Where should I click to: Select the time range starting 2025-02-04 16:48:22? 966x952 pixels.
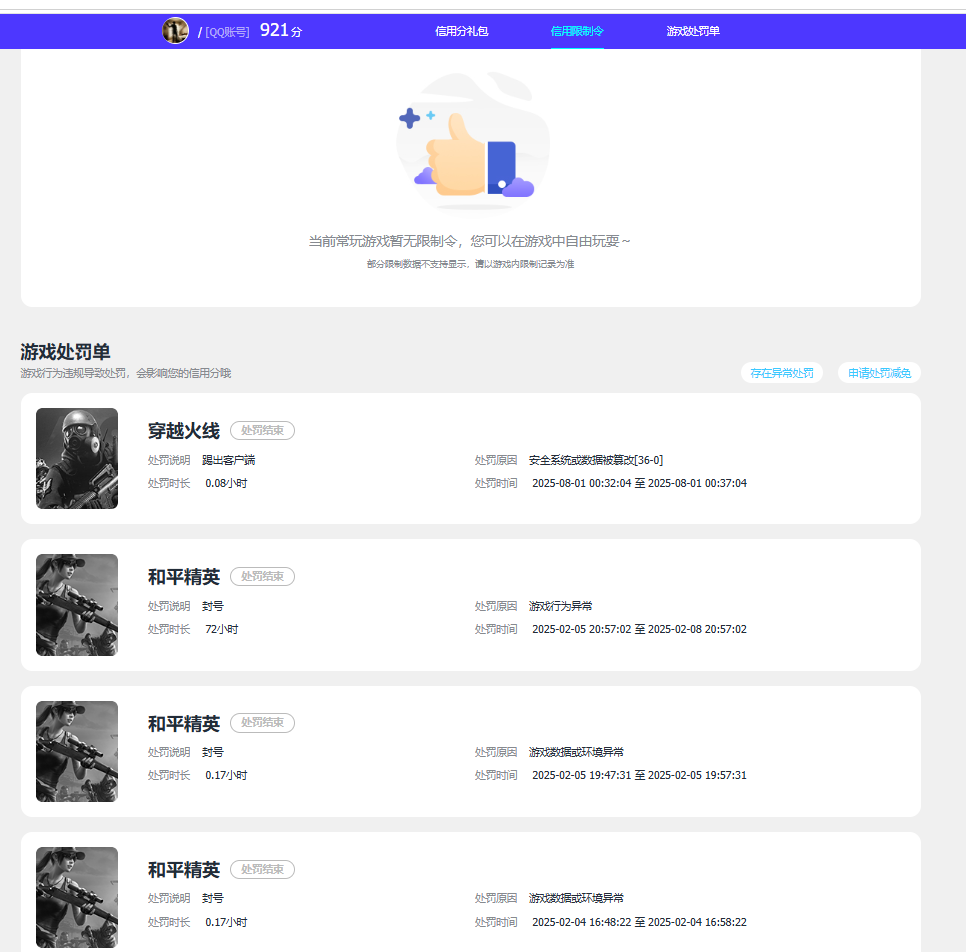[639, 922]
